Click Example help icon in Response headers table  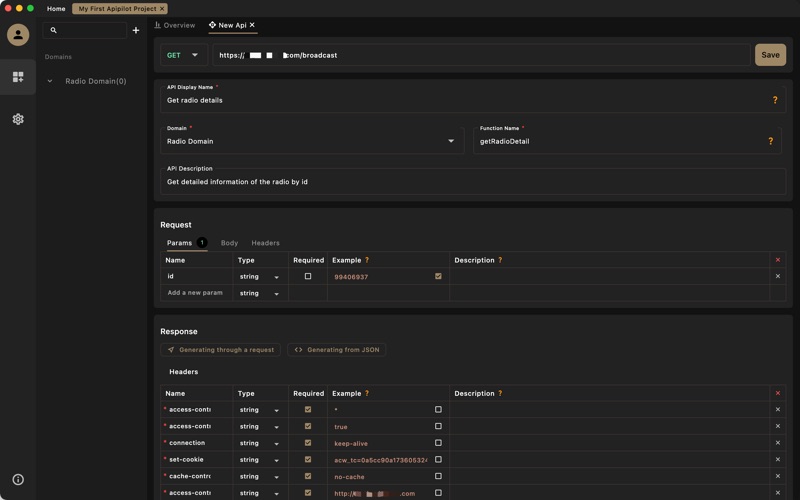click(367, 393)
